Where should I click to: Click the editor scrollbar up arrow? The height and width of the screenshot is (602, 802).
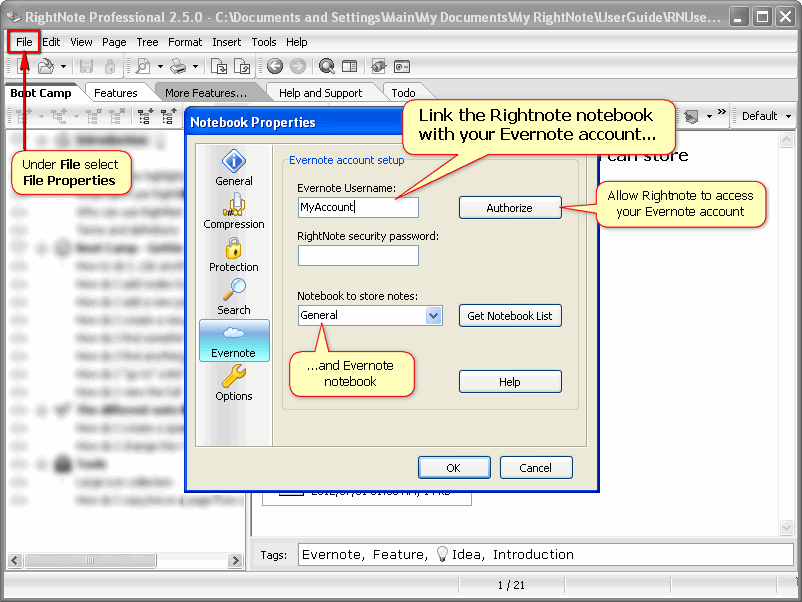(786, 139)
